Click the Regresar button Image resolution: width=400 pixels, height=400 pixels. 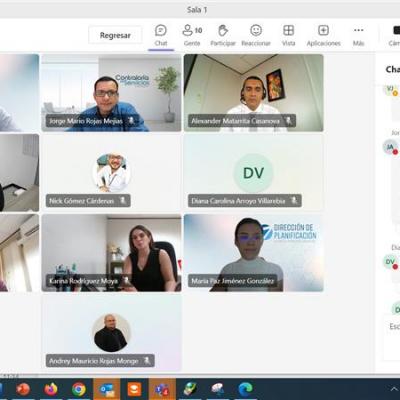[115, 35]
